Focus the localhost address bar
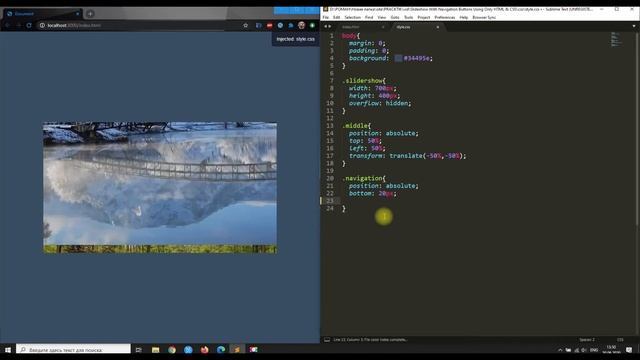The width and height of the screenshot is (640, 360). [x=139, y=25]
